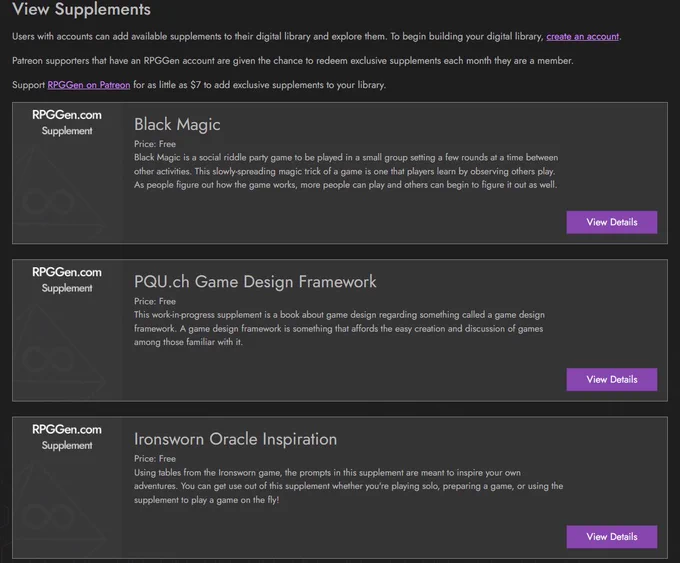Click the Black Magic description paragraph
Screen dimensions: 680x563
(346, 171)
